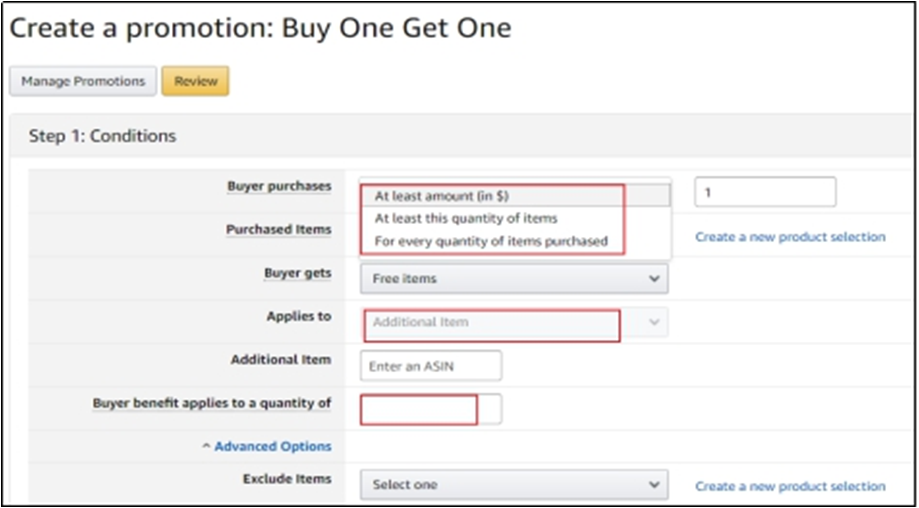This screenshot has width=919, height=508.
Task: Open the Exclude Items 'Select one' dropdown
Action: pyautogui.click(x=514, y=484)
